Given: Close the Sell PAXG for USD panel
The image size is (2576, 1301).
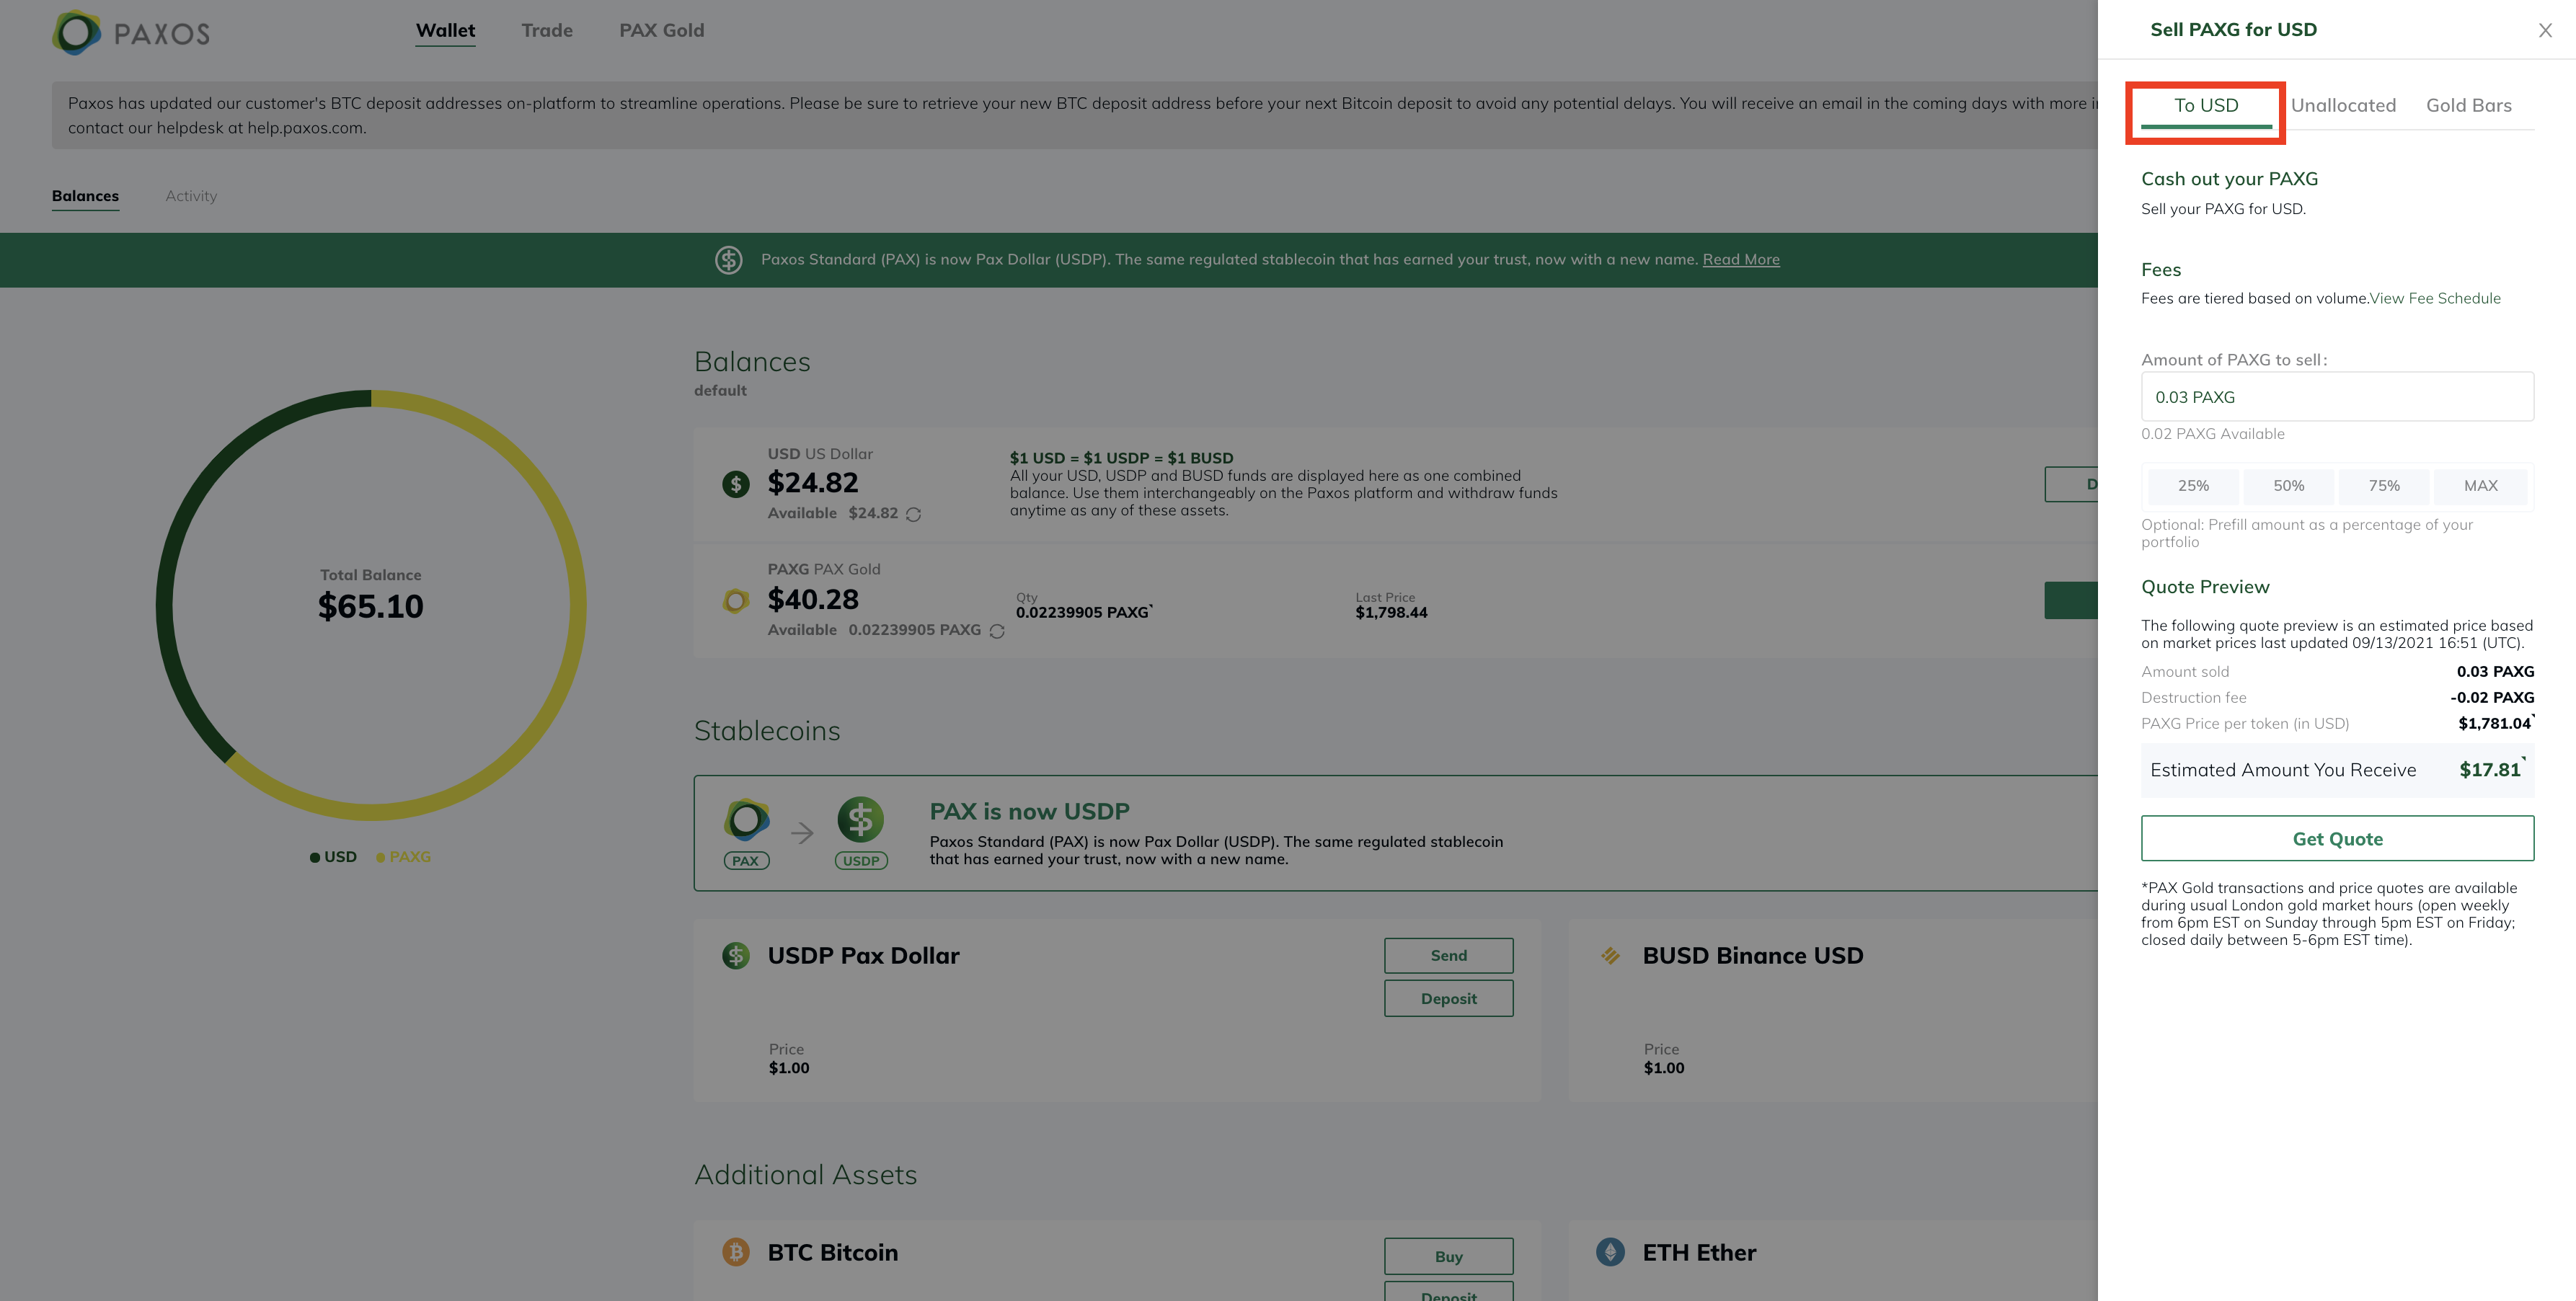Looking at the screenshot, I should point(2545,30).
